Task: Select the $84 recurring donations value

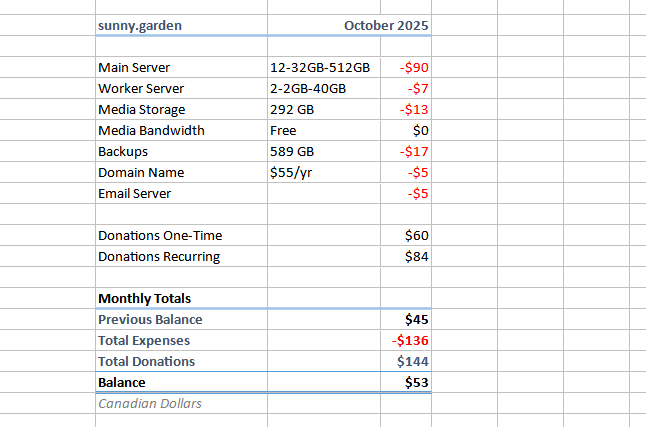Action: coord(406,257)
